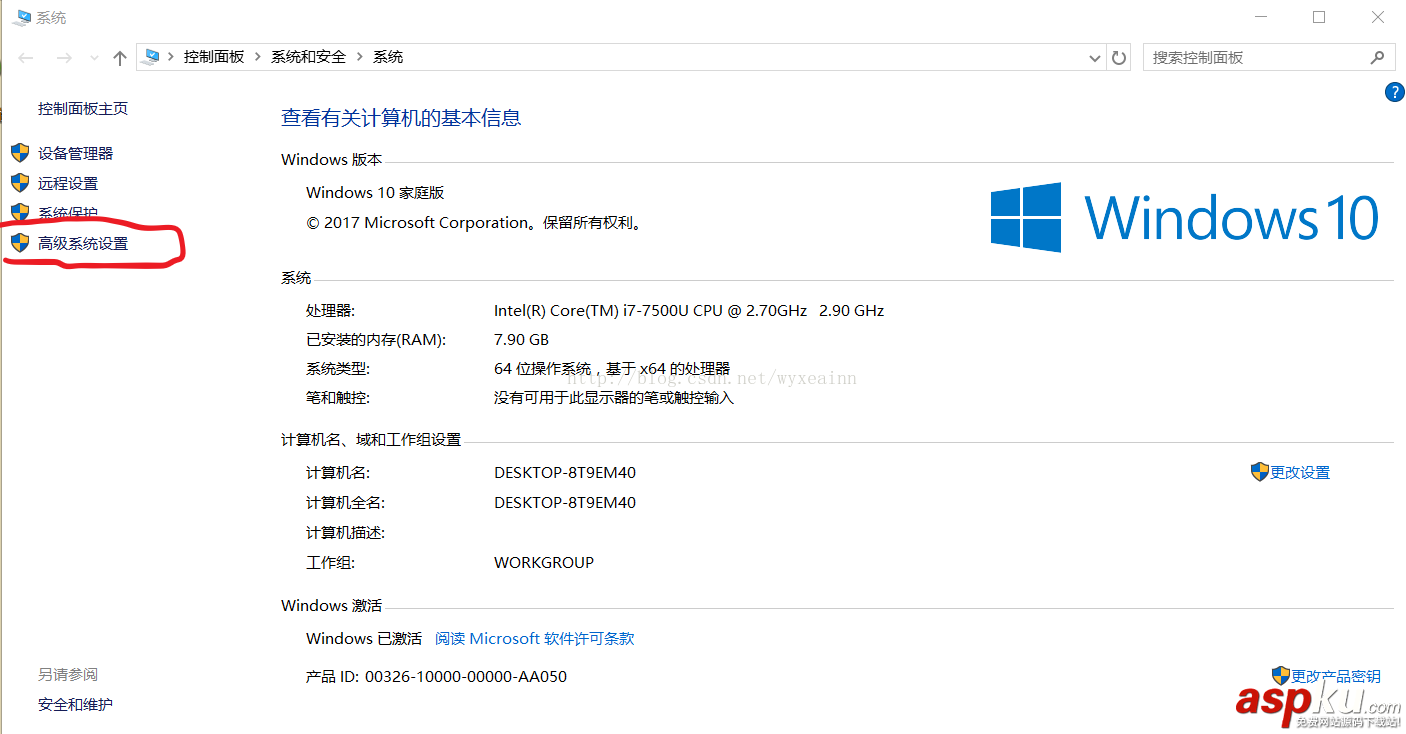The image size is (1406, 734).
Task: Expand chevron after 控制面板 breadcrumb
Action: pyautogui.click(x=258, y=57)
